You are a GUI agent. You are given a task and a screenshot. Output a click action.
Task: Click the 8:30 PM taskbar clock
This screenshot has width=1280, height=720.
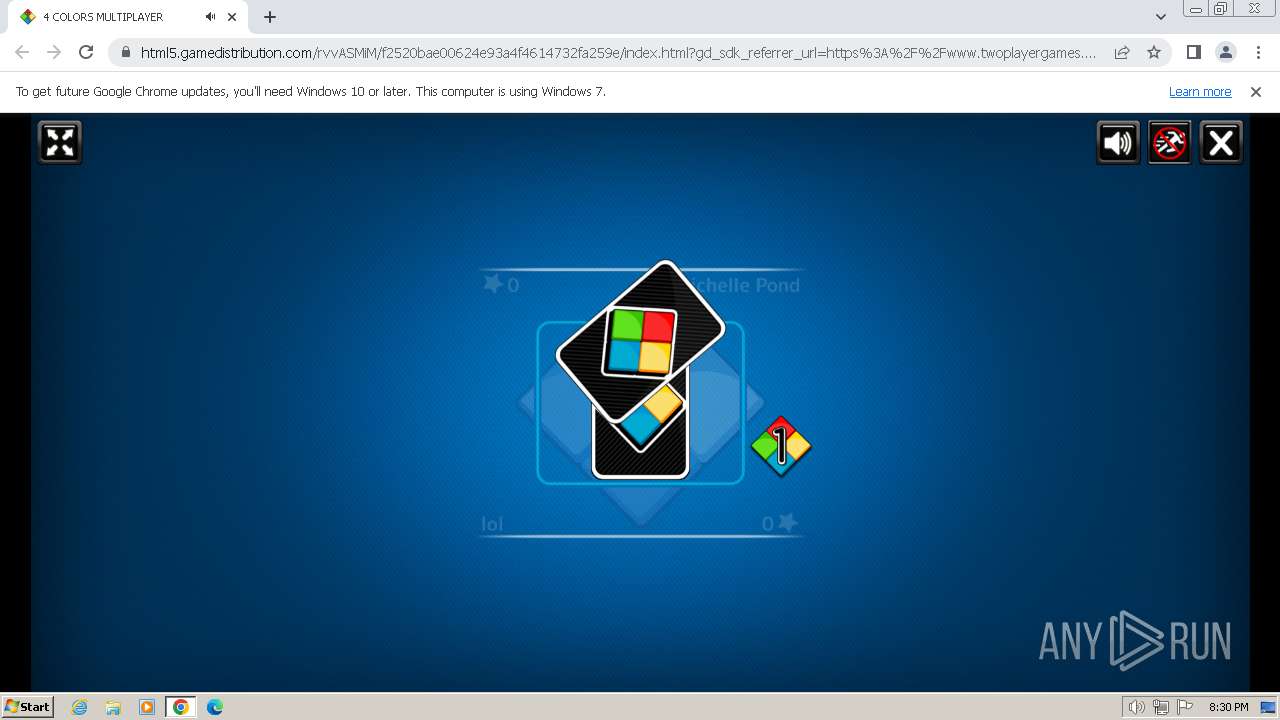[x=1228, y=707]
